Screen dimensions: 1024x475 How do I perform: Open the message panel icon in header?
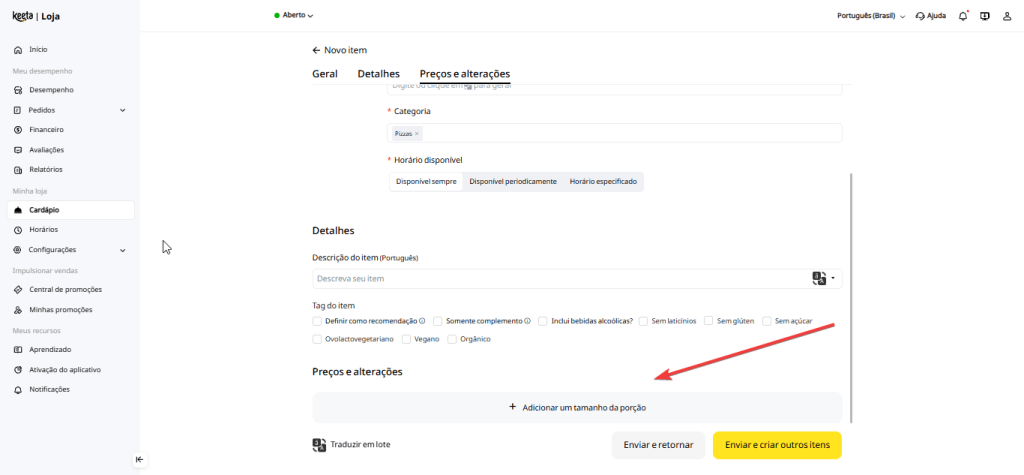985,16
